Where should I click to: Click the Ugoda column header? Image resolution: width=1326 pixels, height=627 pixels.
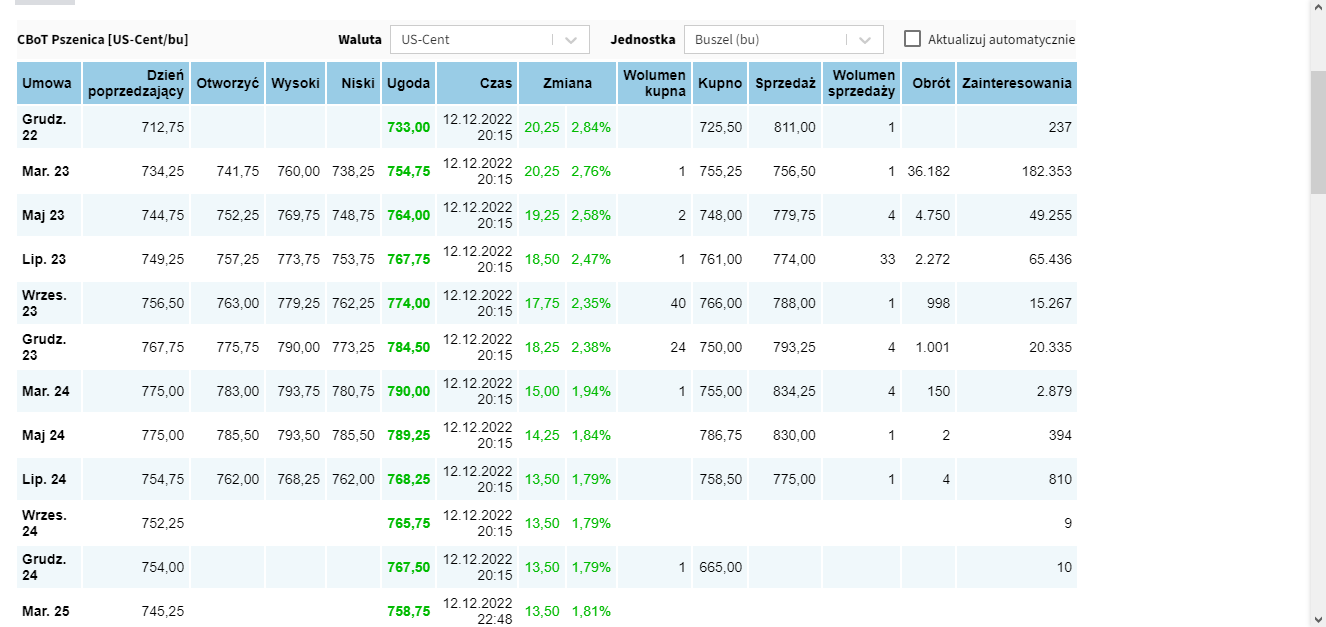(408, 83)
